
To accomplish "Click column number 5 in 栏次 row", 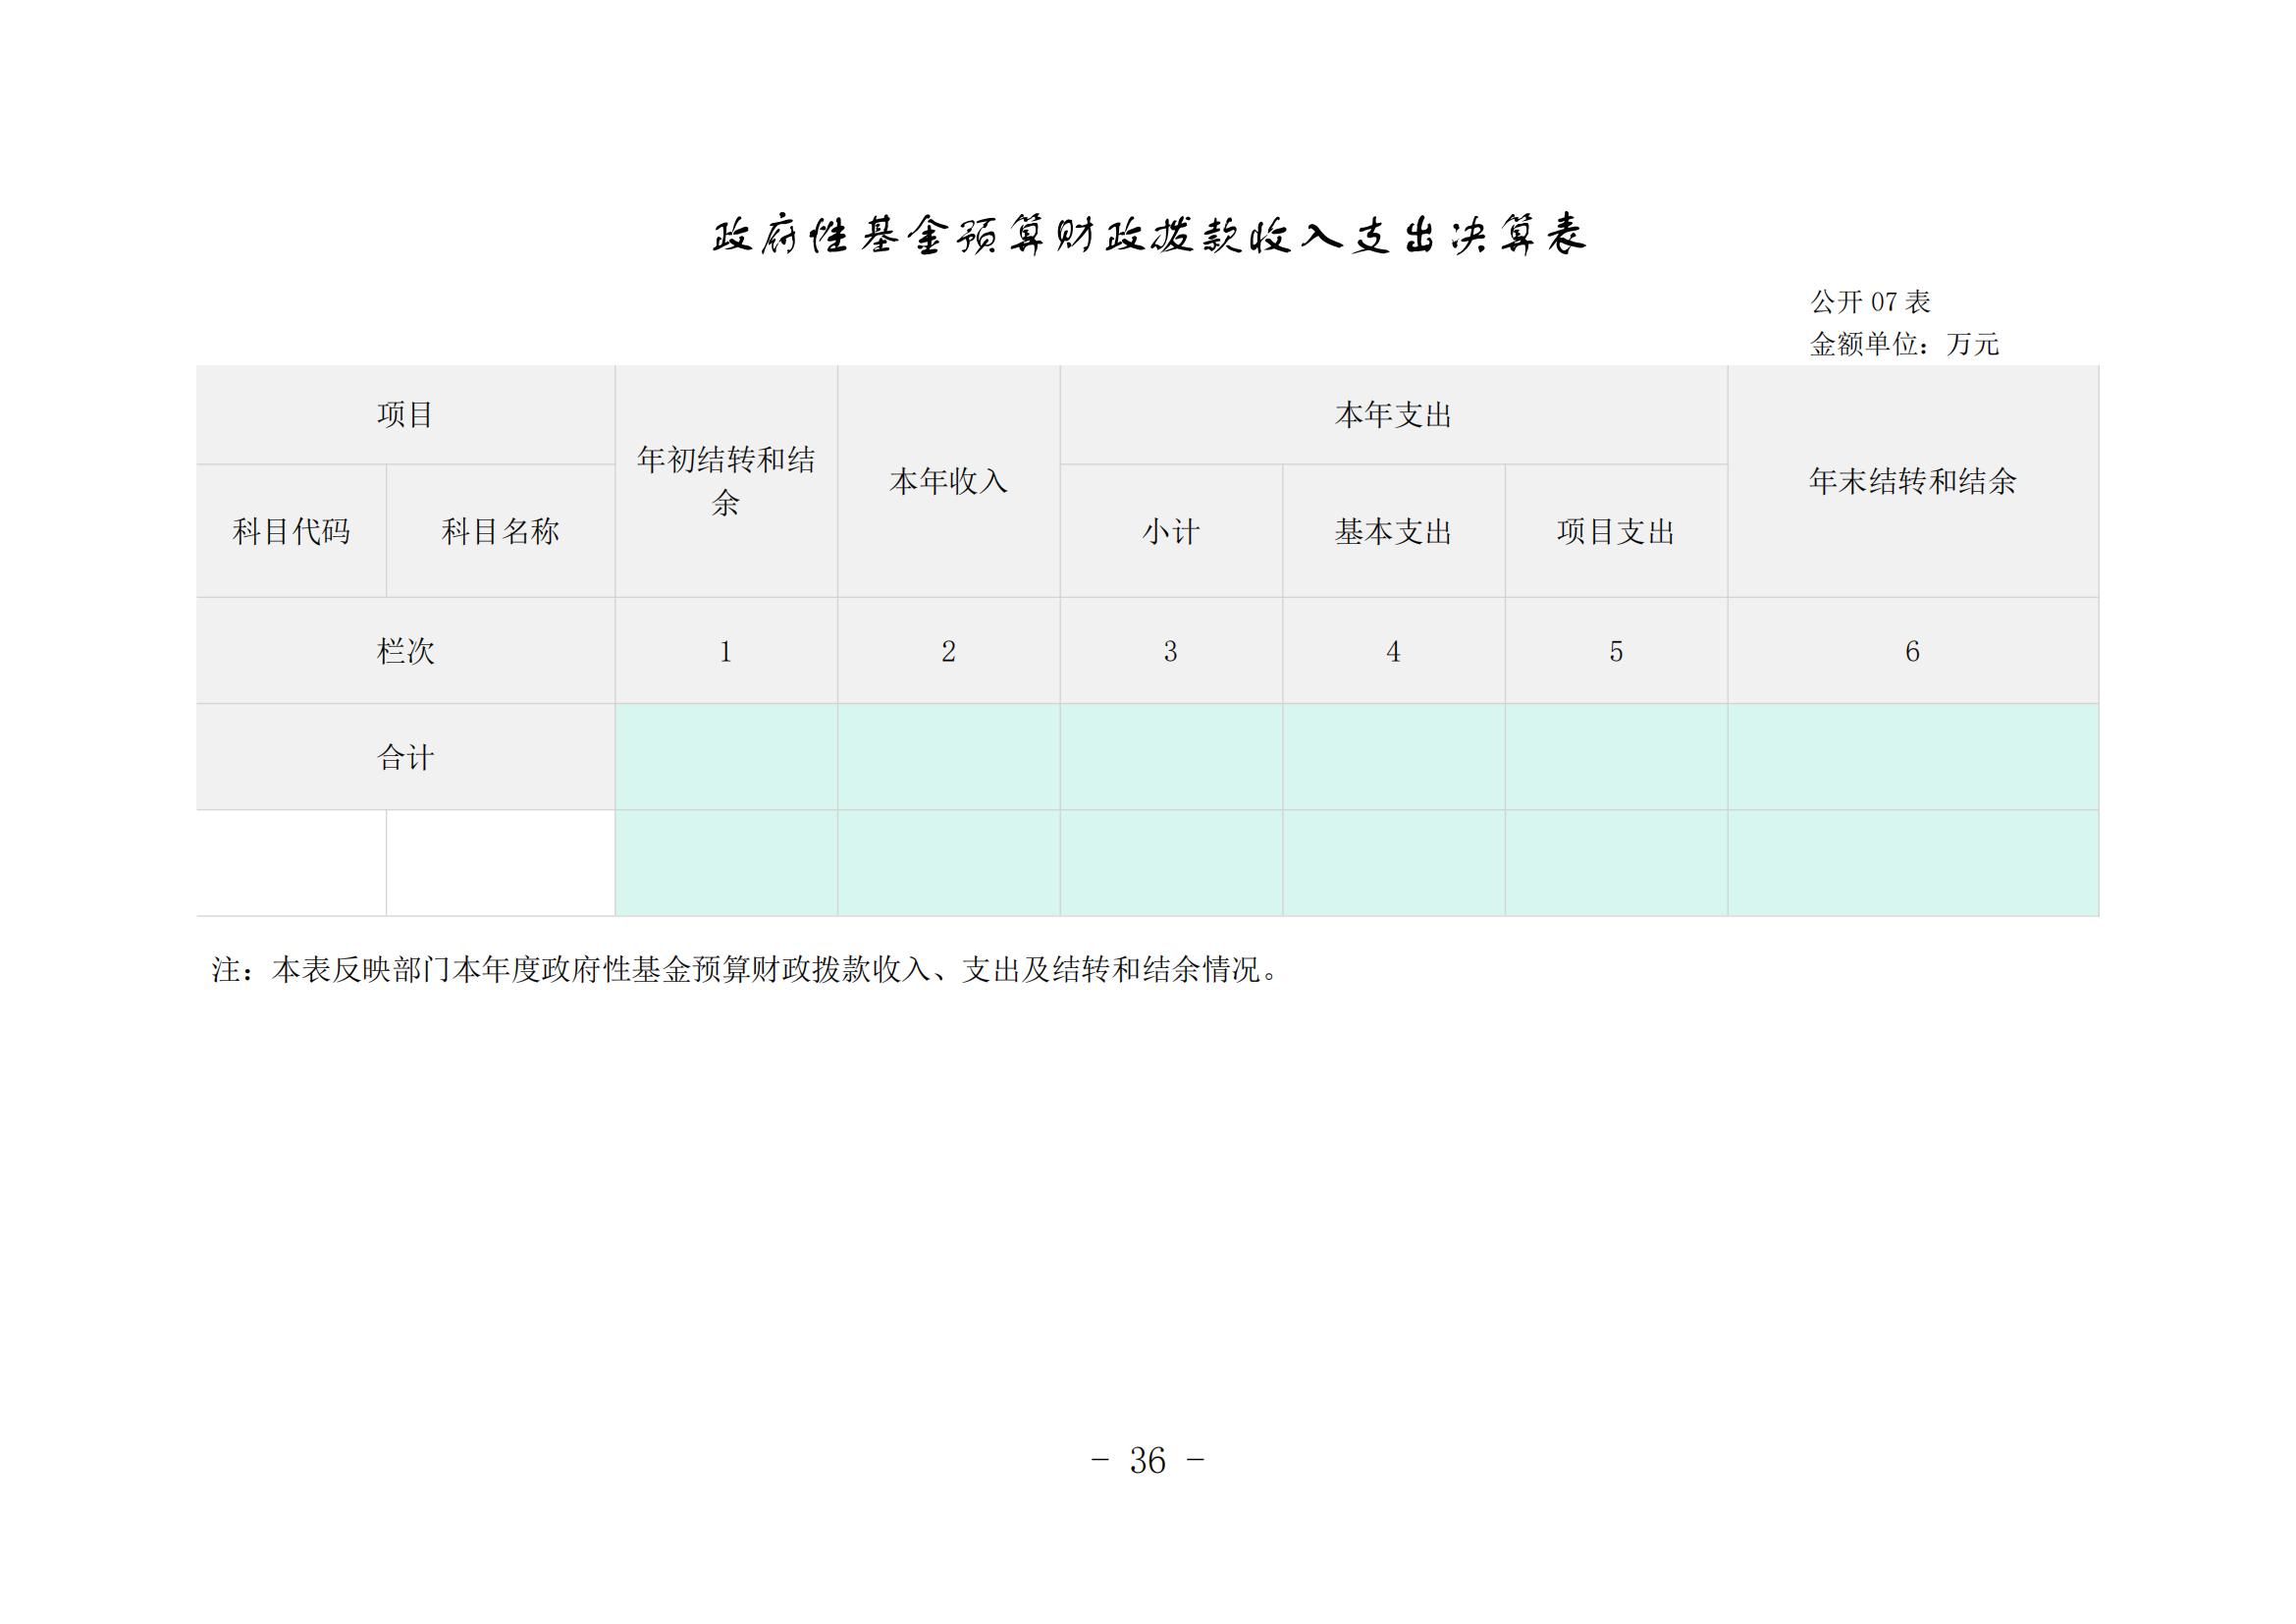I will [x=1616, y=651].
